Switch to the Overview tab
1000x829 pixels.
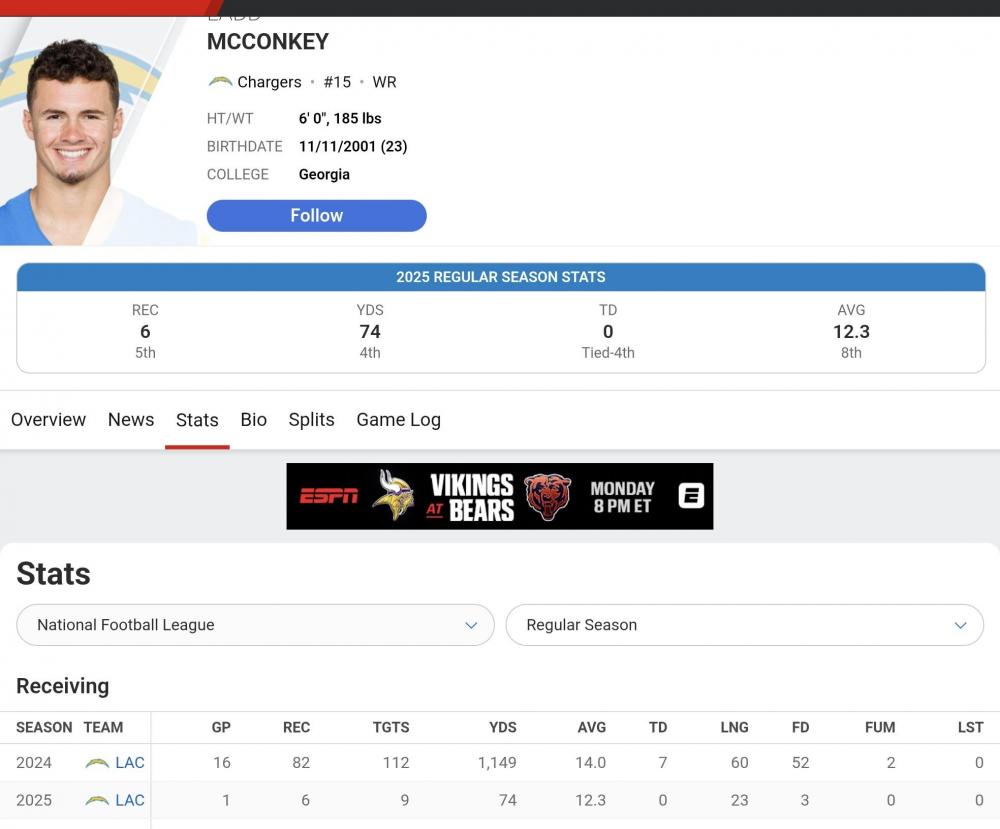coord(49,420)
